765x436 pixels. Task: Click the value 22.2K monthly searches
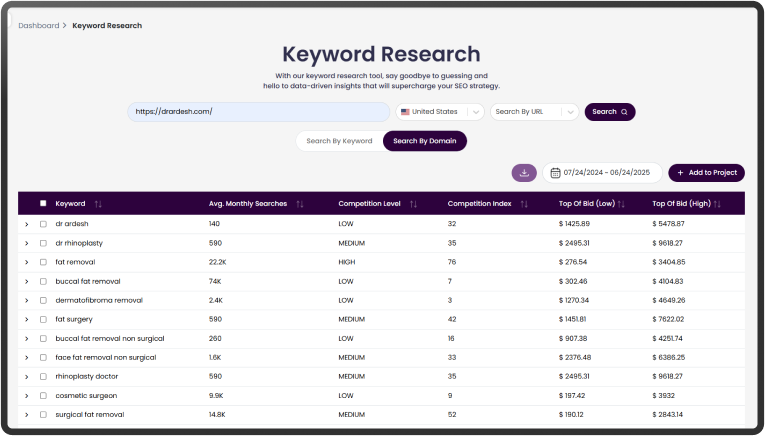click(x=218, y=262)
